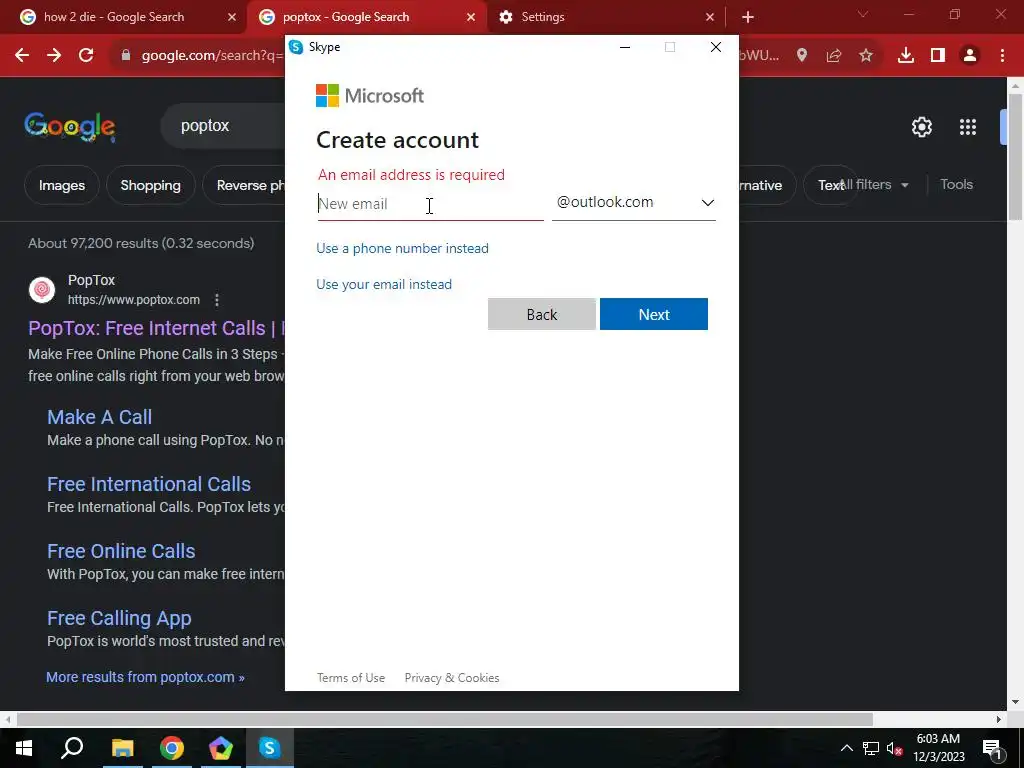
Task: Open Google search Tools
Action: tap(956, 185)
